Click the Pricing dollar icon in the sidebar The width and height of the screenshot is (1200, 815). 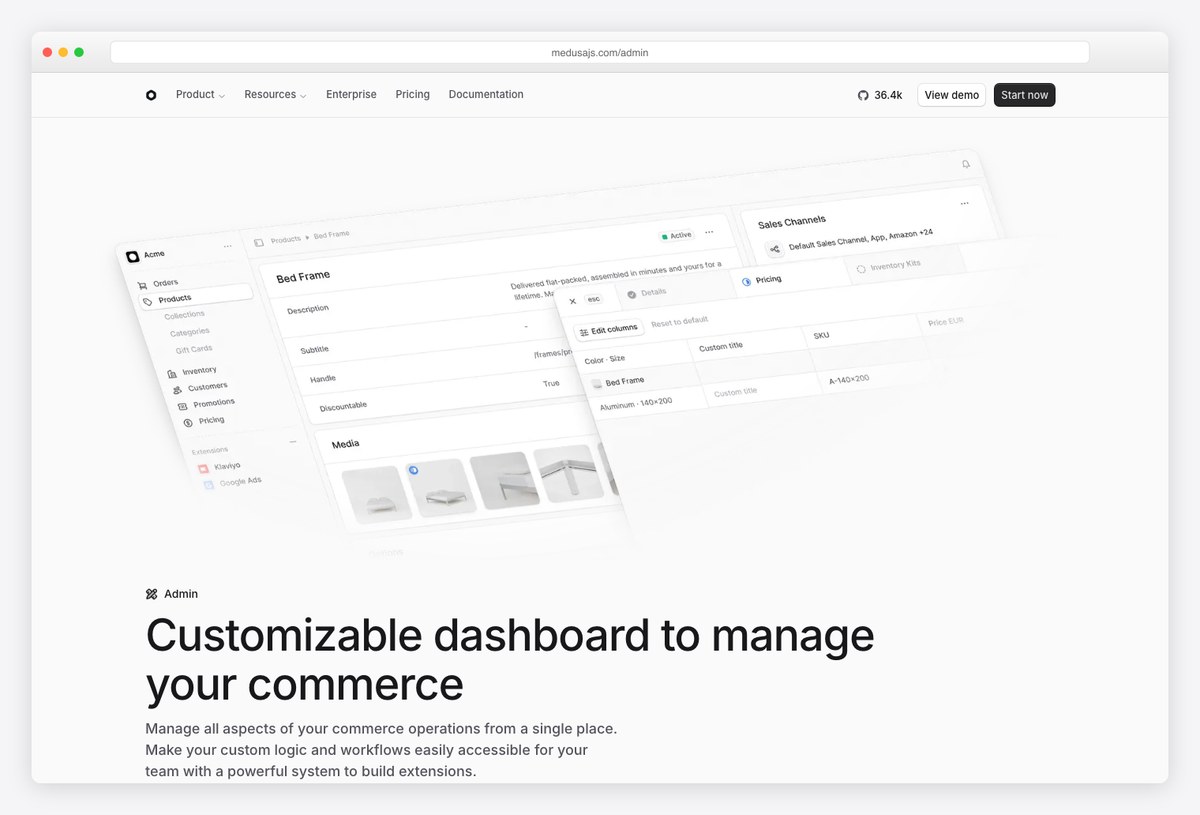point(188,423)
